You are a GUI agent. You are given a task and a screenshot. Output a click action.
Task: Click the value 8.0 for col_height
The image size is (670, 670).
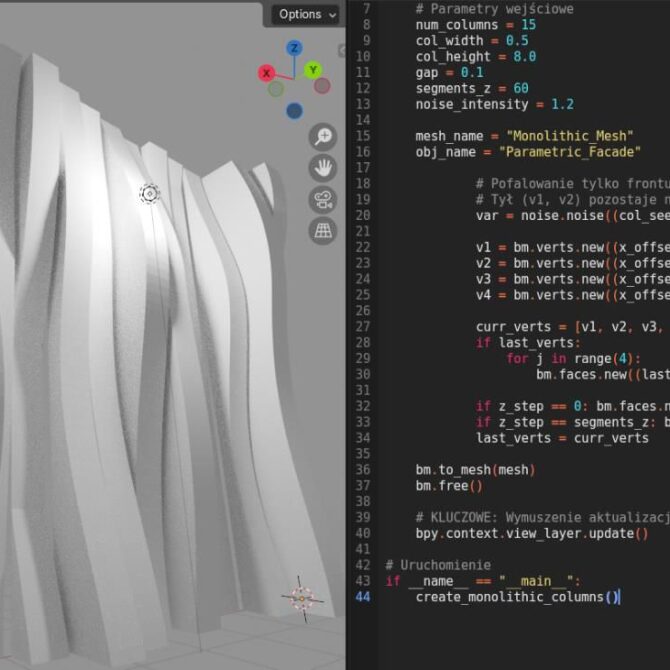(x=524, y=56)
